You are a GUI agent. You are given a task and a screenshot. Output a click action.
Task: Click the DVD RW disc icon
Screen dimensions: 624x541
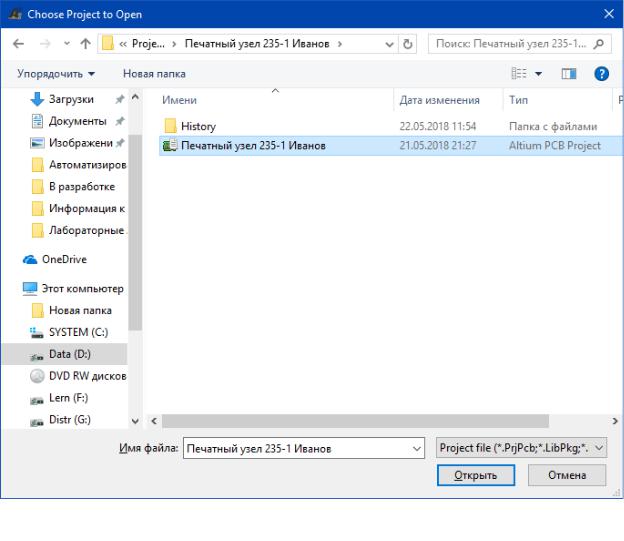(x=37, y=376)
